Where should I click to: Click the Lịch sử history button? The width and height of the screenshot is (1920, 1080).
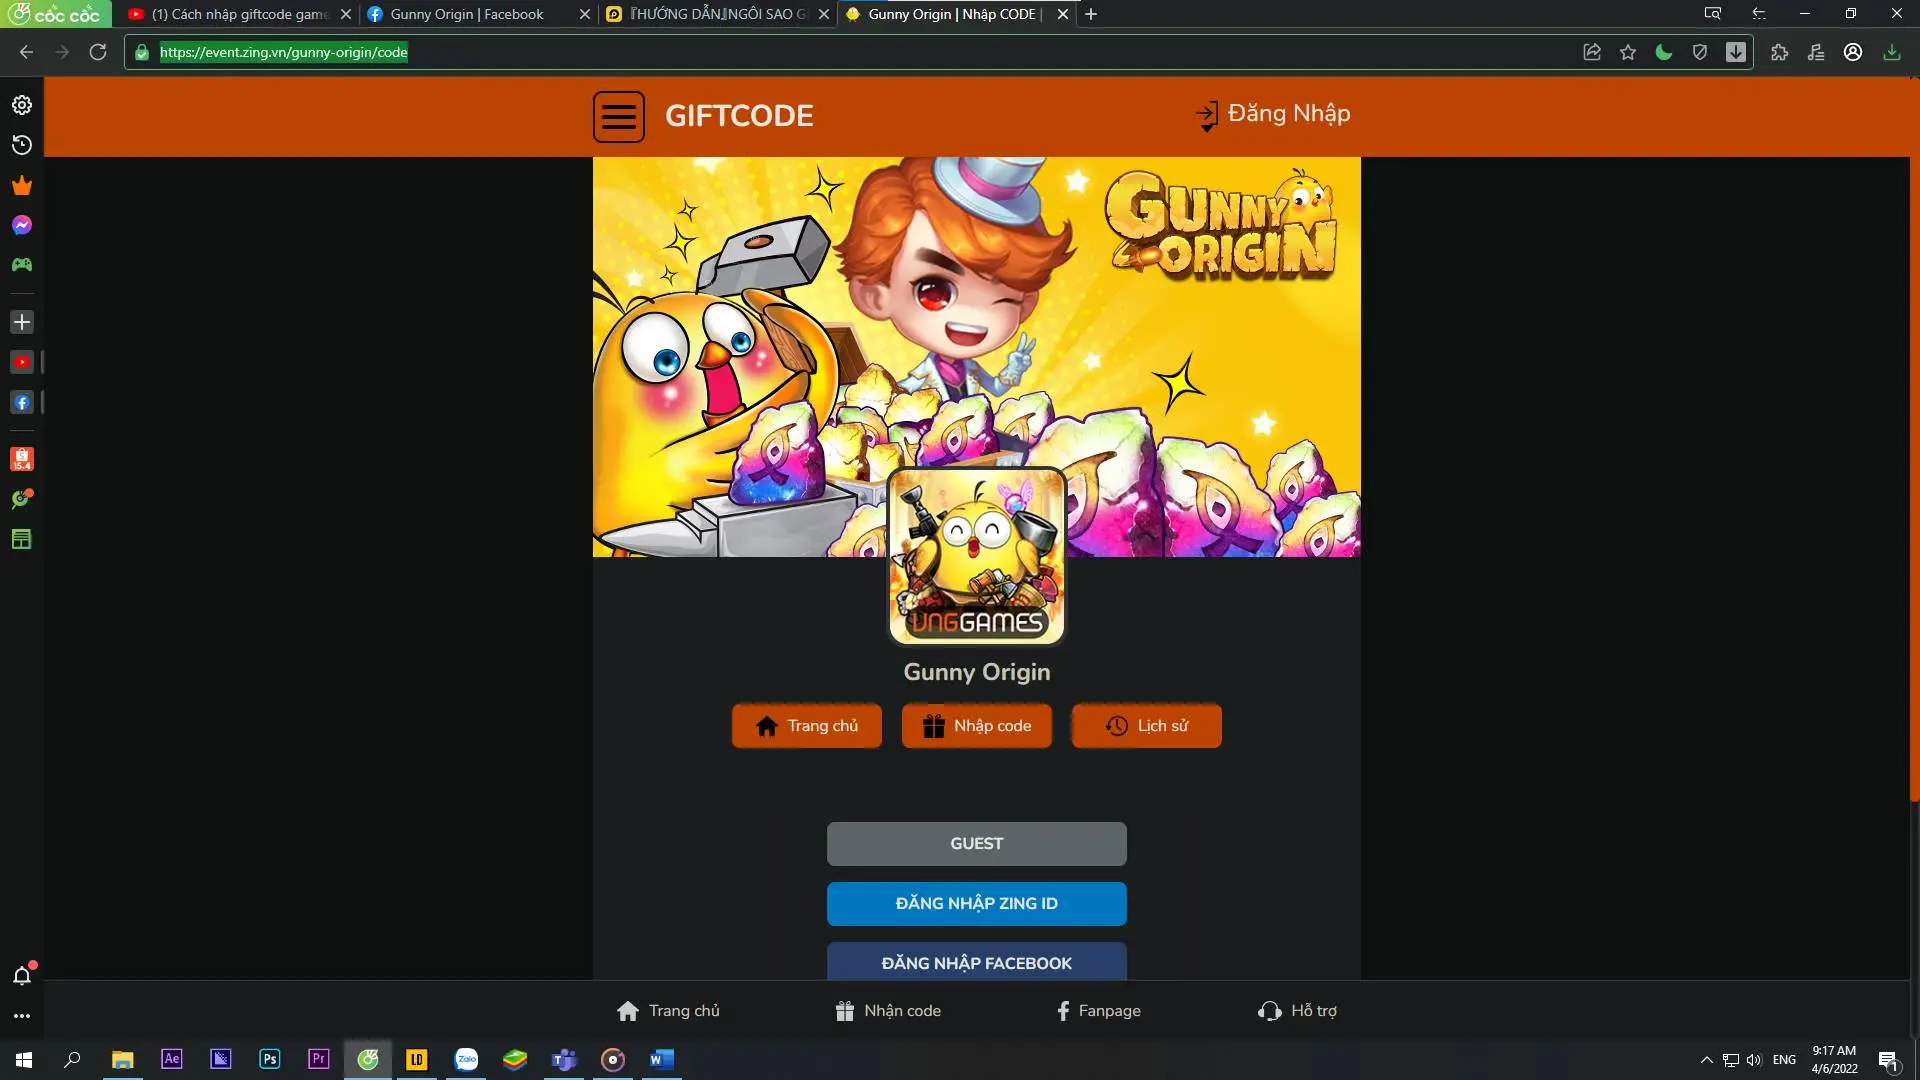pyautogui.click(x=1146, y=726)
